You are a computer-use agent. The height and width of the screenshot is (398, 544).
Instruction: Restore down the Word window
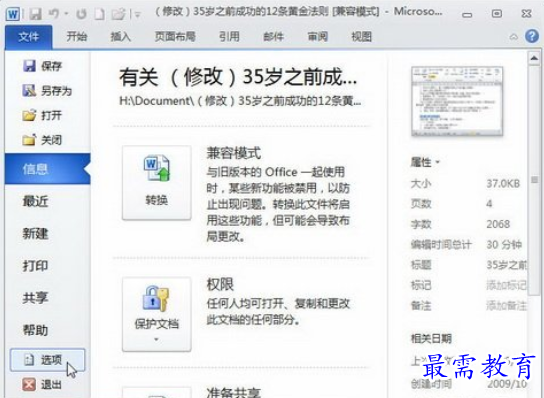[x=497, y=14]
